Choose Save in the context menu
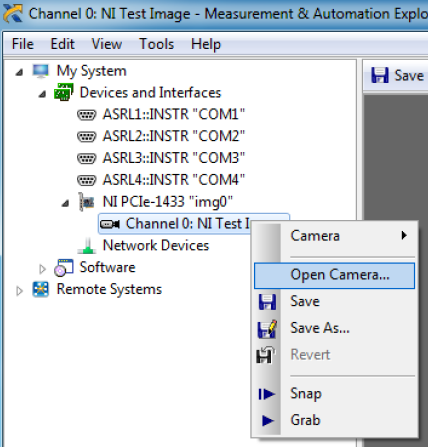The image size is (428, 447). 335,302
